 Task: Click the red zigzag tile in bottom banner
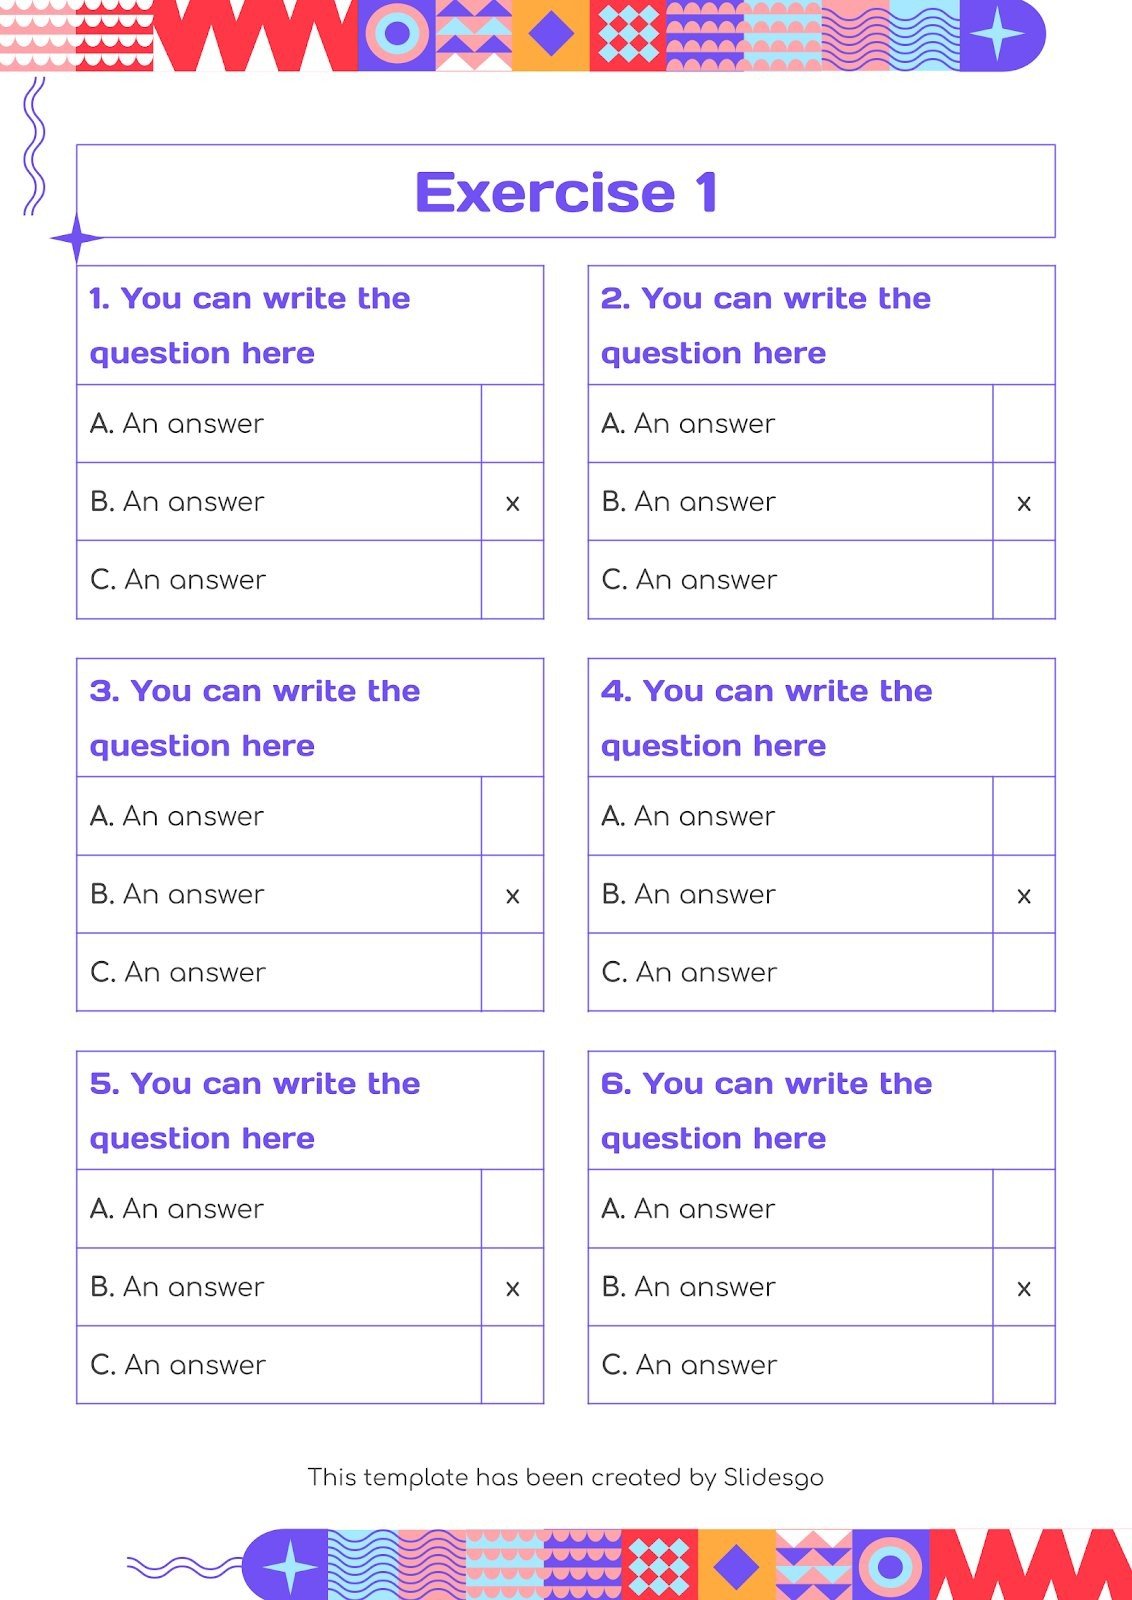1030,1566
